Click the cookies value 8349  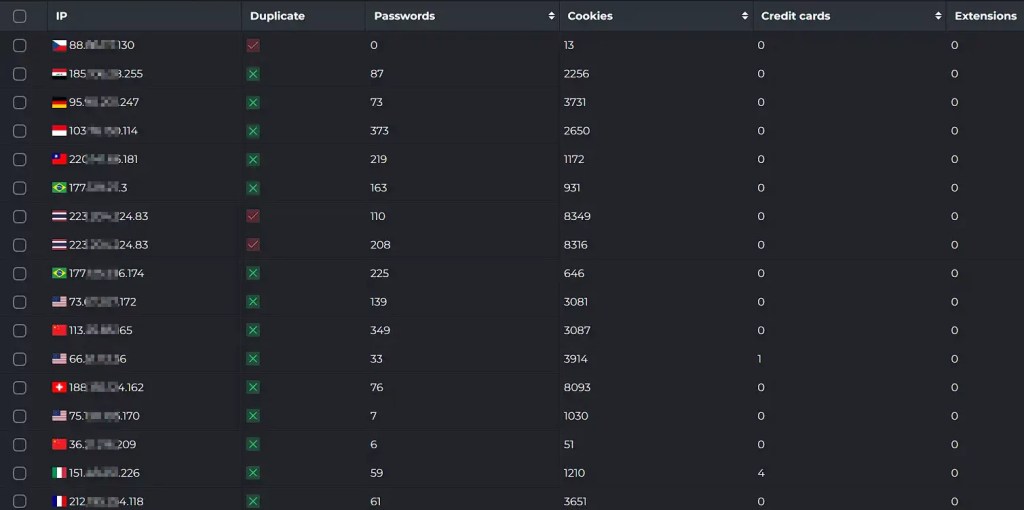point(577,216)
